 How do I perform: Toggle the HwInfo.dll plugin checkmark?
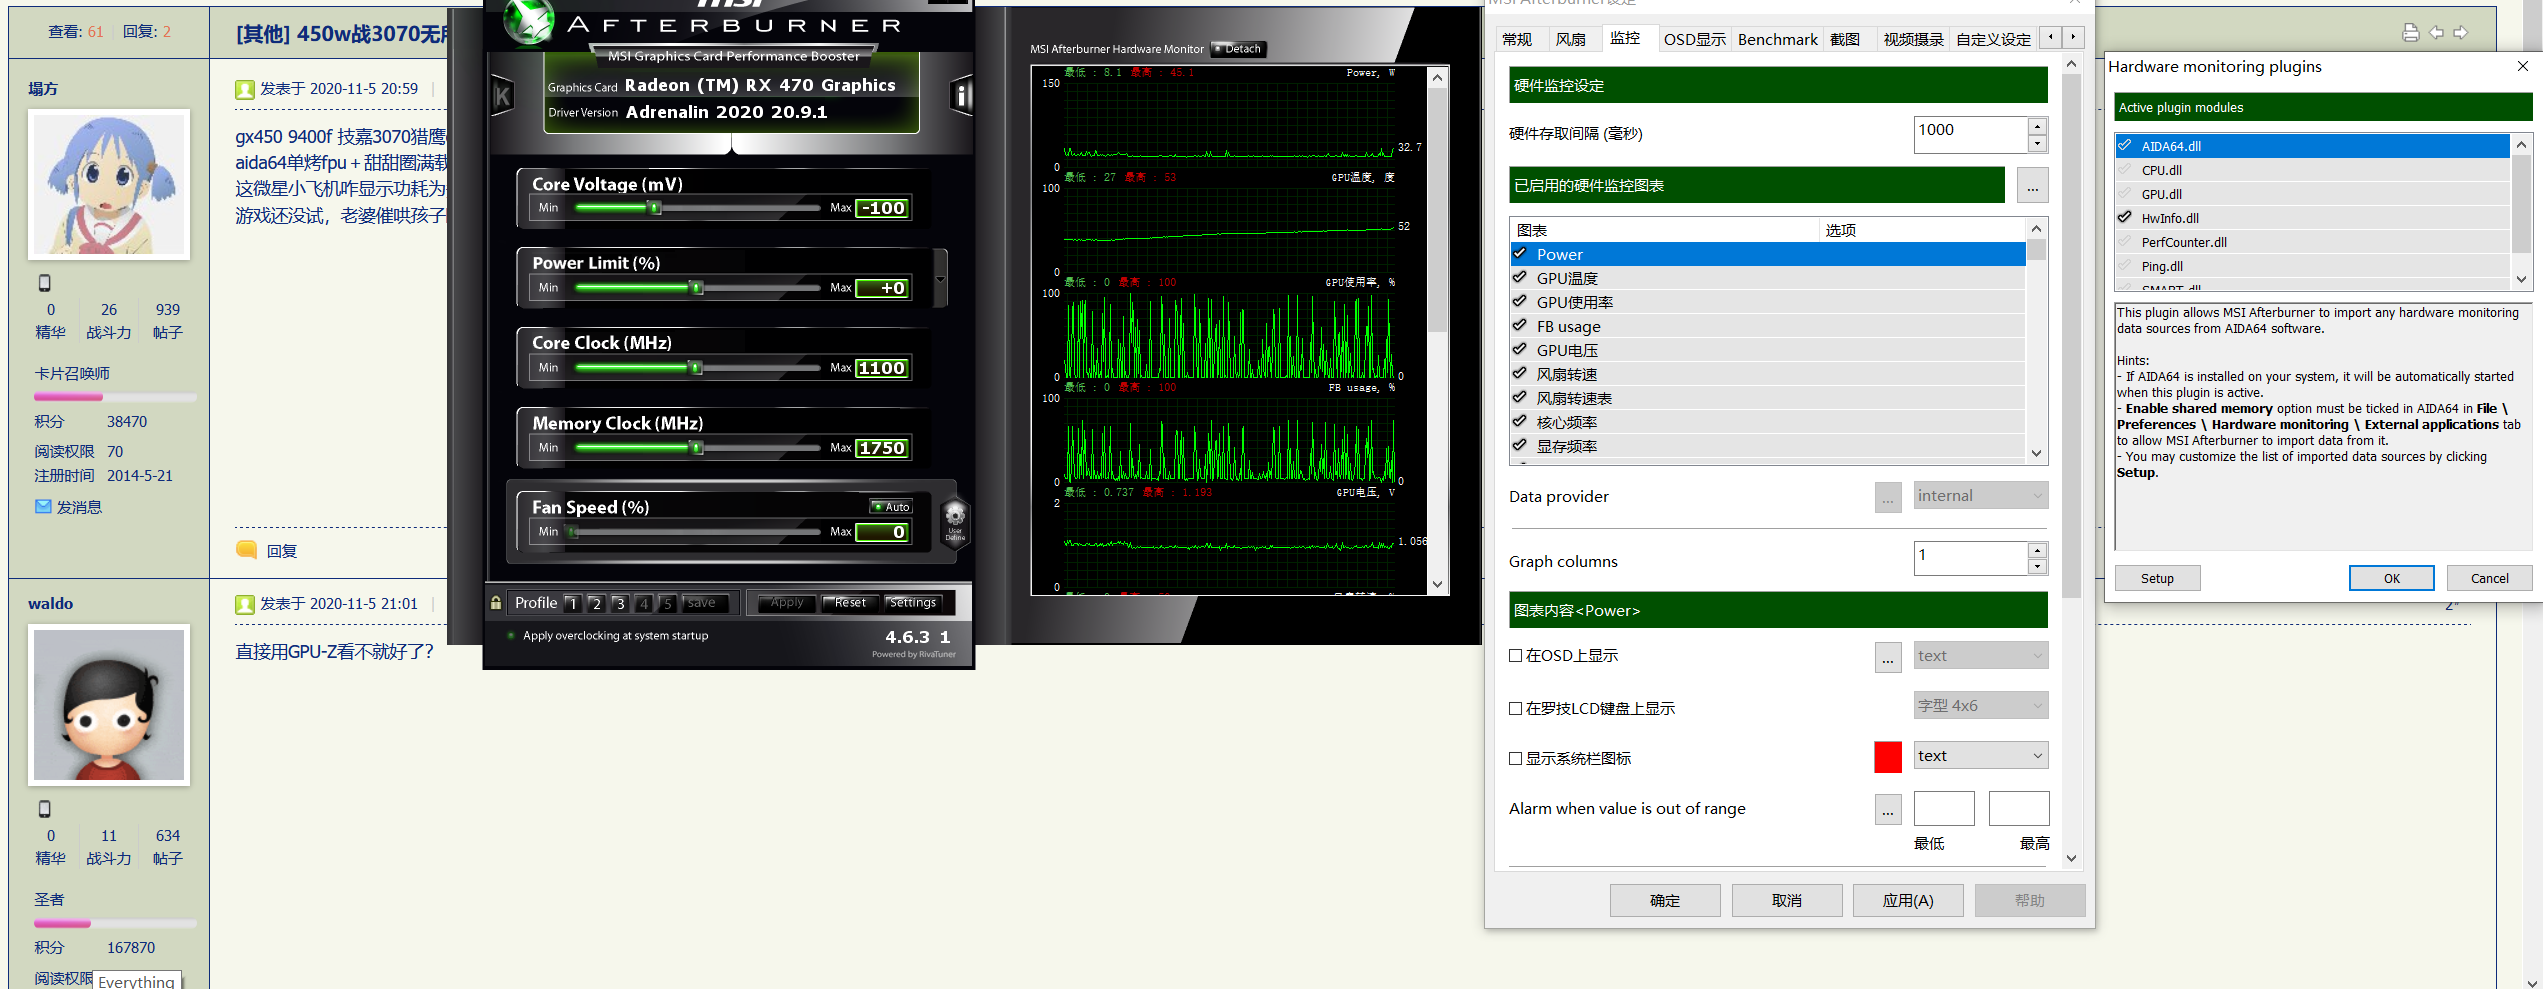coord(2125,218)
